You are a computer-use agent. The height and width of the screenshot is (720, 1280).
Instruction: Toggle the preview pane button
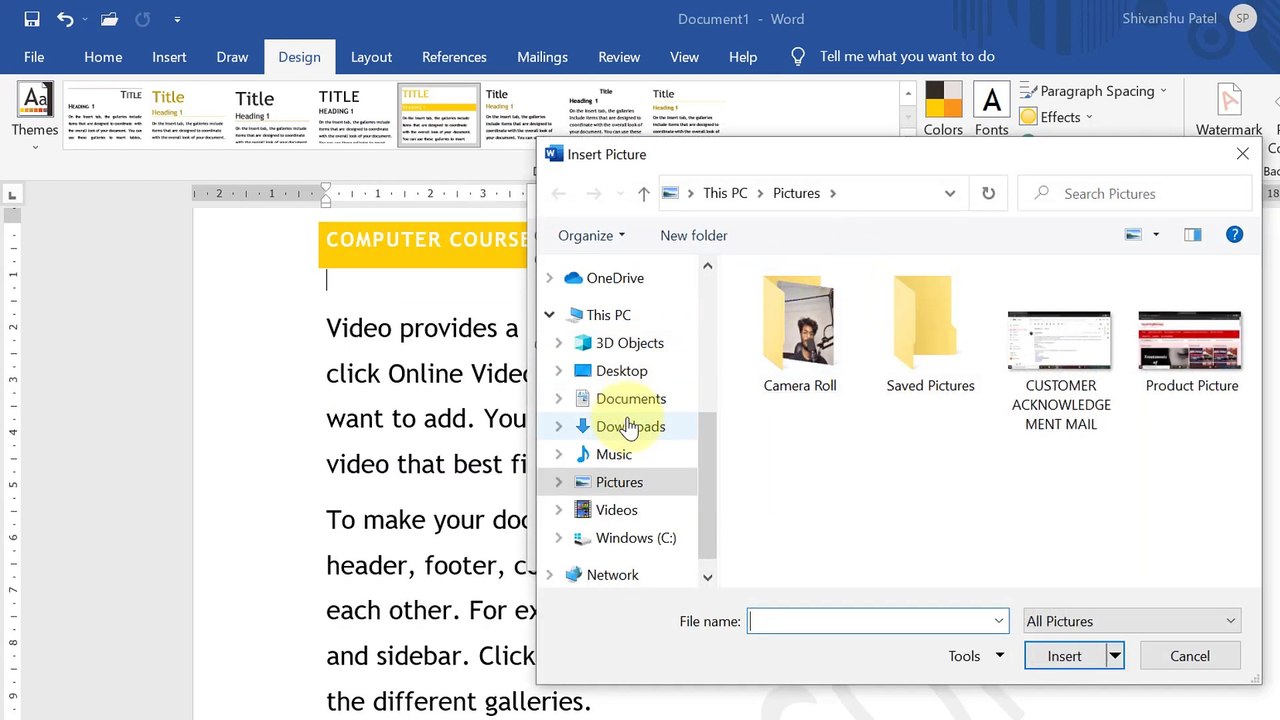pyautogui.click(x=1192, y=235)
